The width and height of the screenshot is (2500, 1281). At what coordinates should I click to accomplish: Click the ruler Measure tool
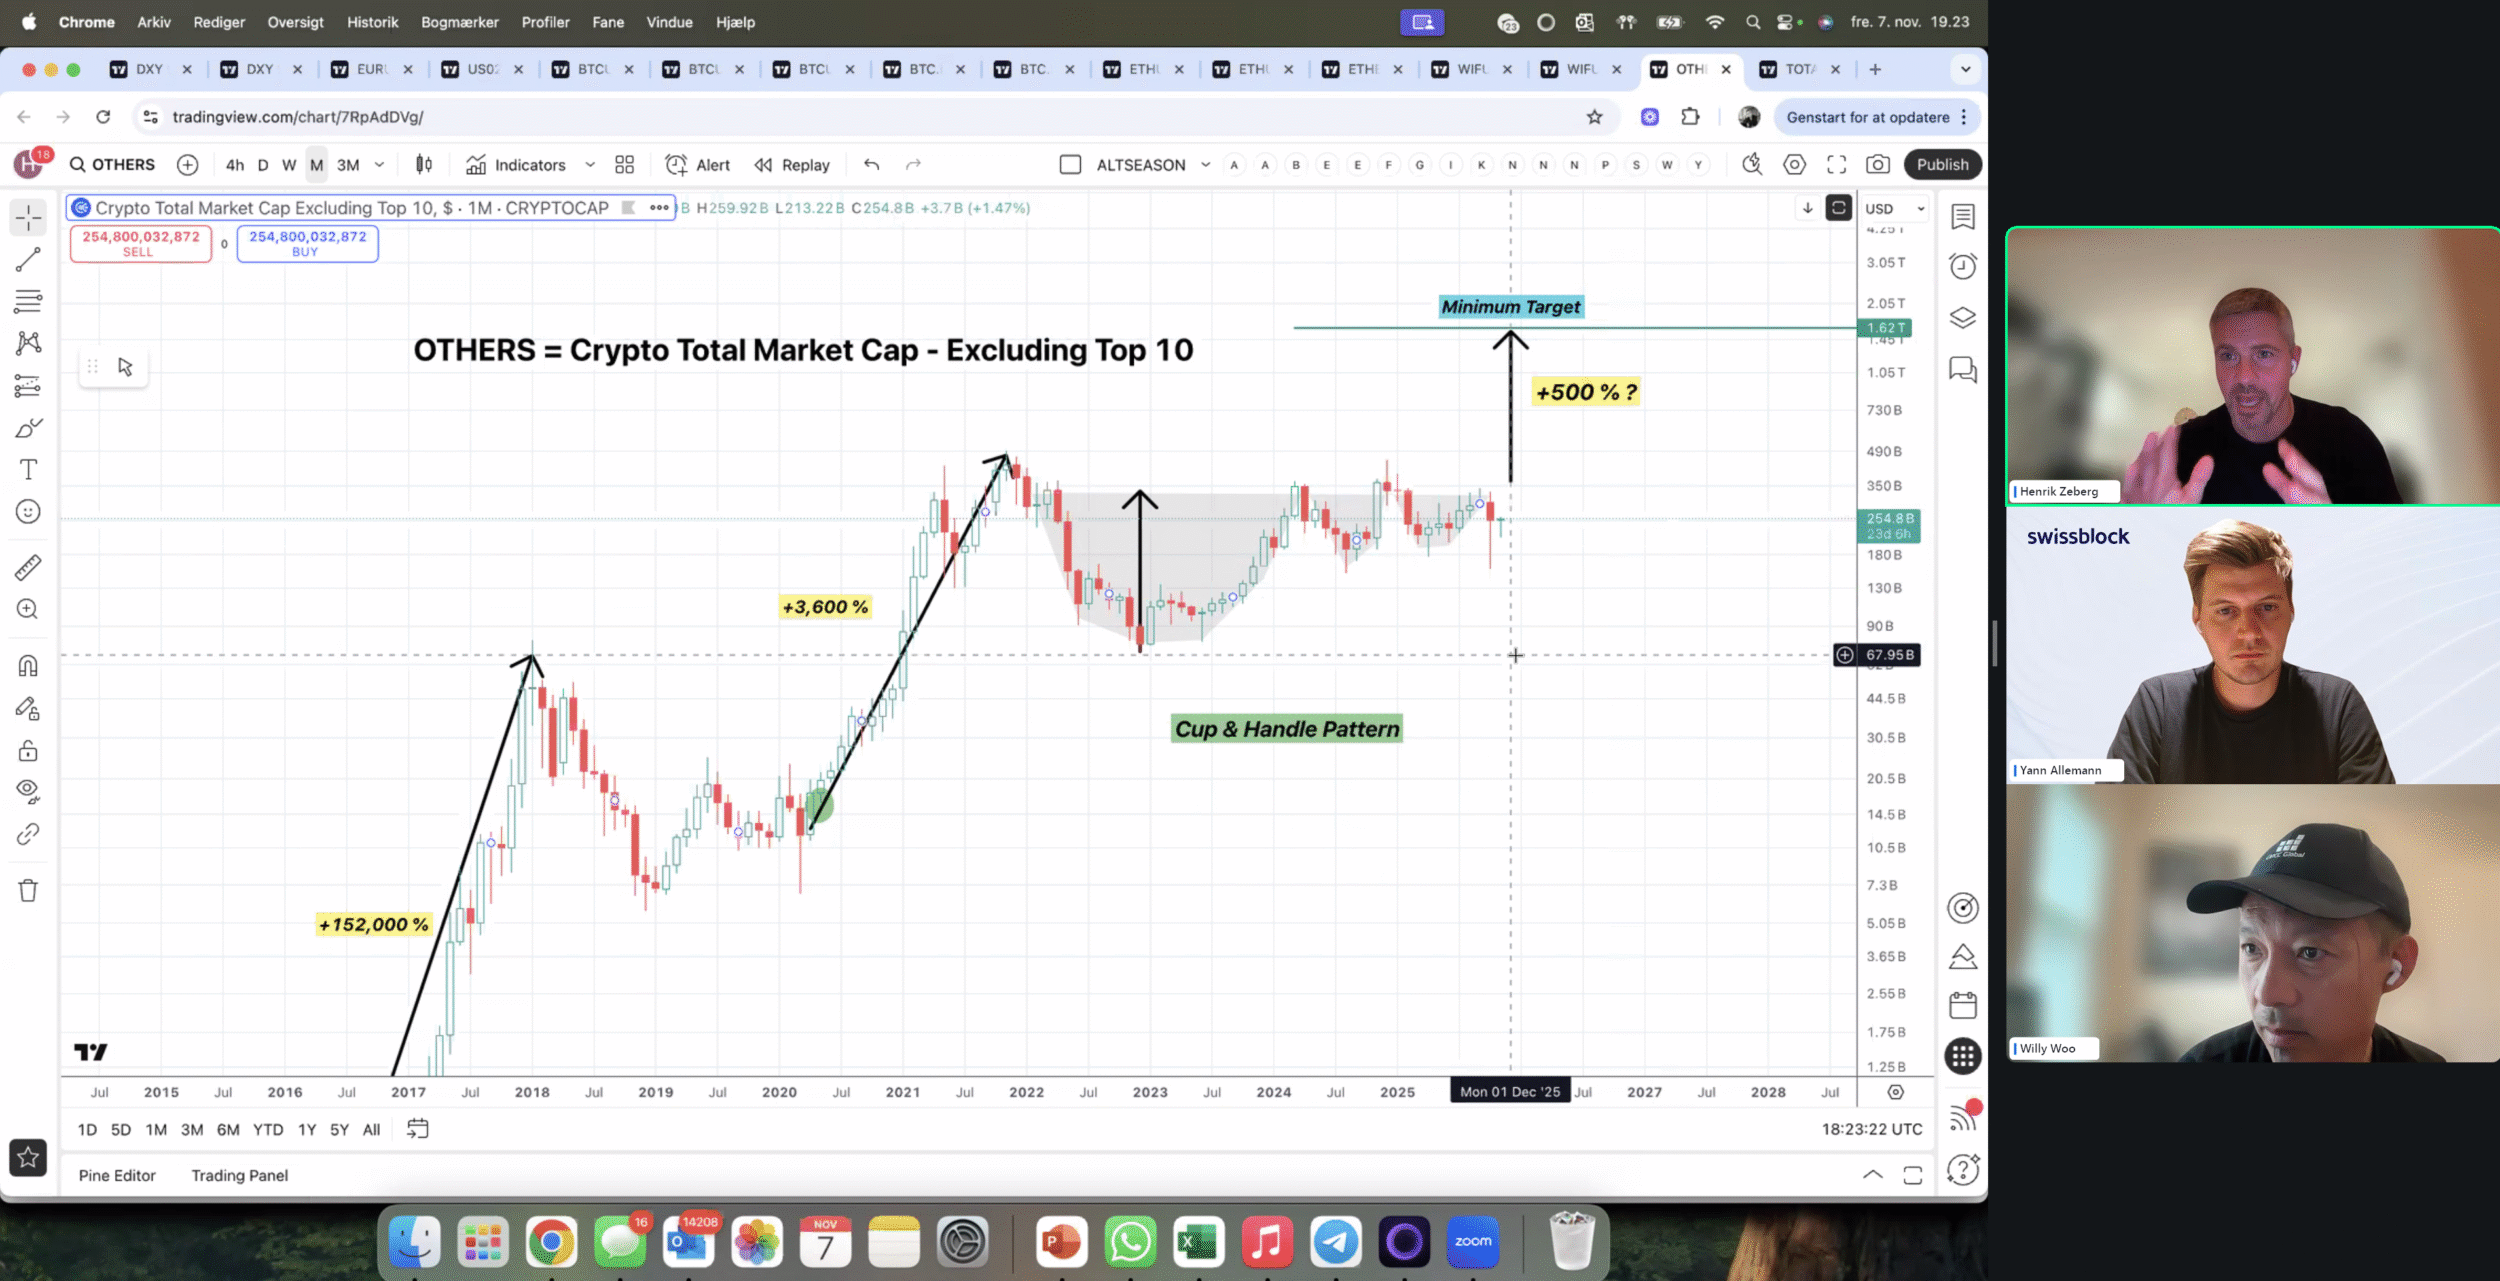(x=28, y=568)
